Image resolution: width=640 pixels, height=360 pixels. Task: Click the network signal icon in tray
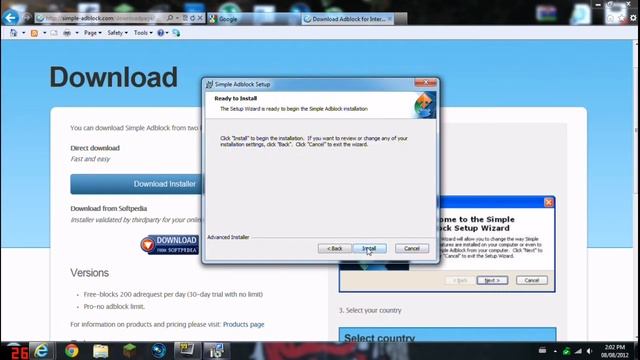click(578, 351)
